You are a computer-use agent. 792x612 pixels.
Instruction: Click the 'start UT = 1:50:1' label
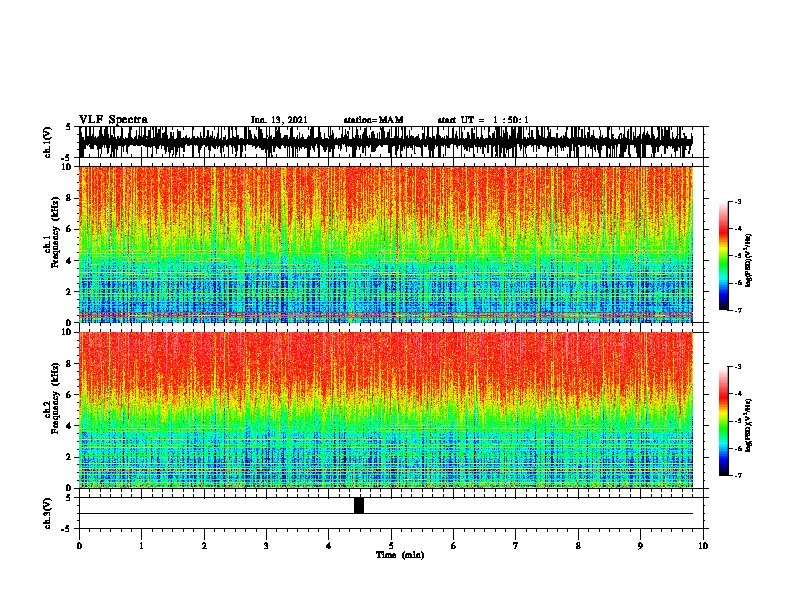[x=483, y=120]
